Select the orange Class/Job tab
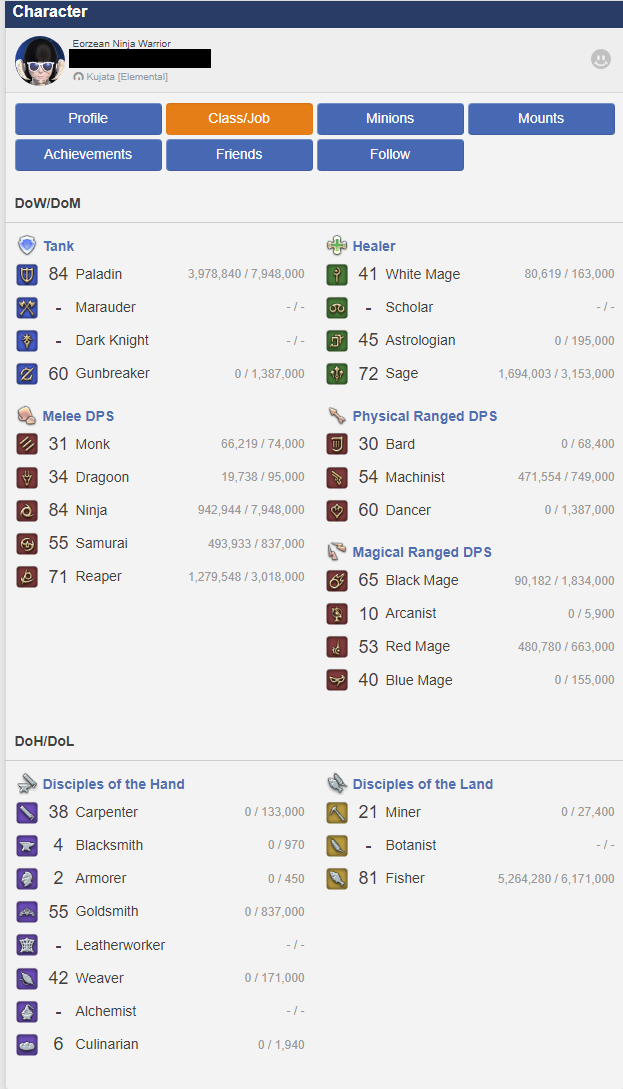 point(239,119)
